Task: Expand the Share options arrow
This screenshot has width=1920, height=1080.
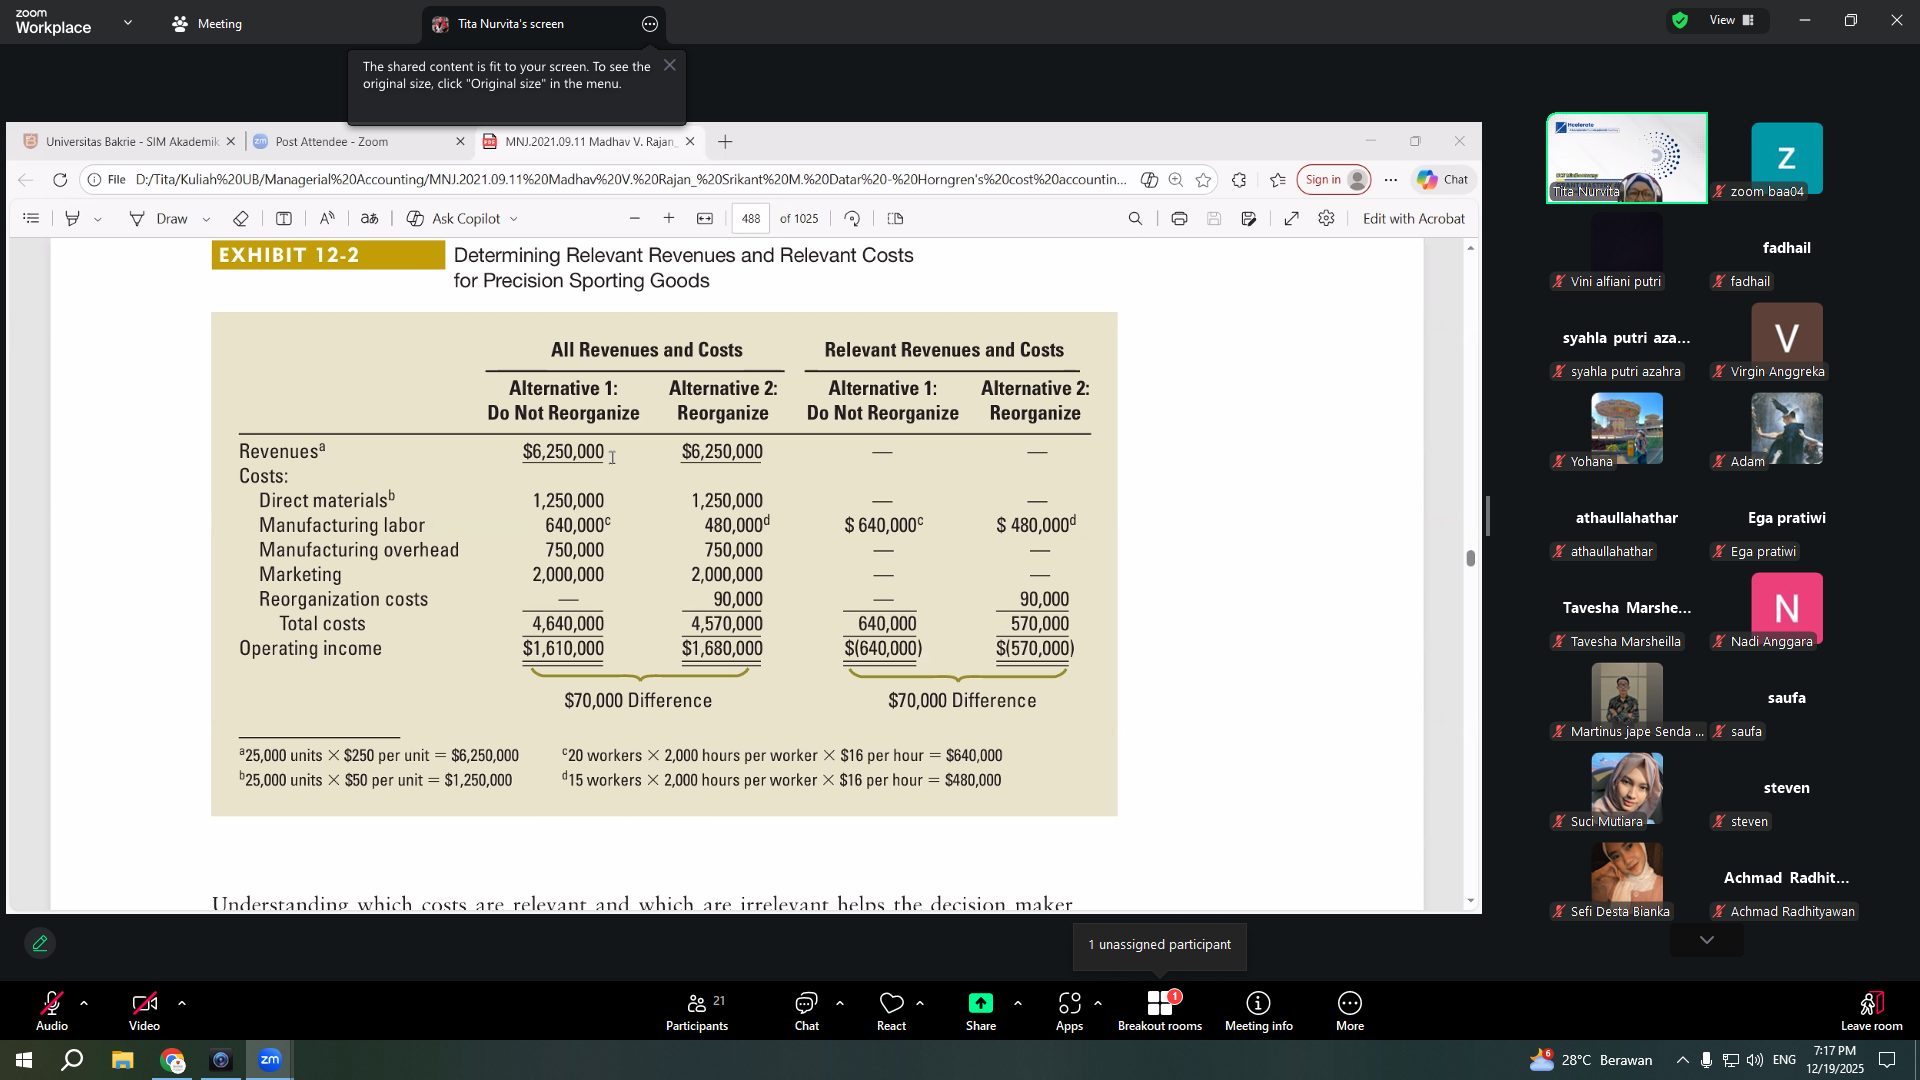Action: 1018,1002
